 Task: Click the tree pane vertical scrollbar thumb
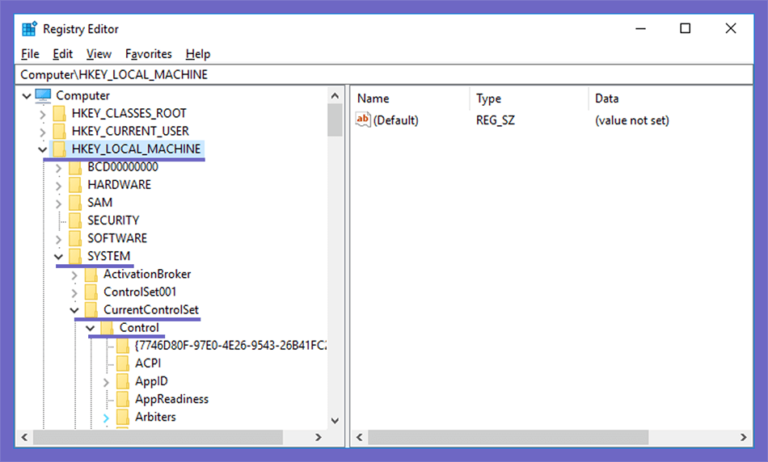[x=335, y=120]
